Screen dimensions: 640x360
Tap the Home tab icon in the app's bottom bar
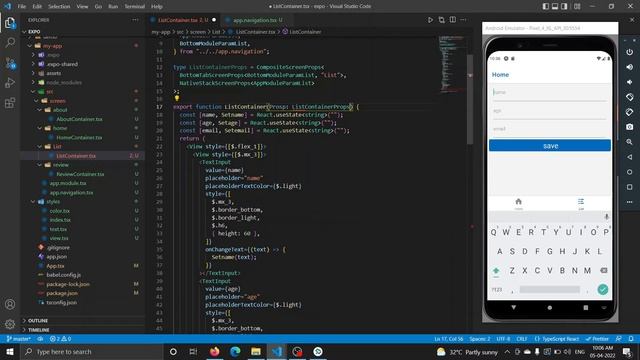point(518,203)
